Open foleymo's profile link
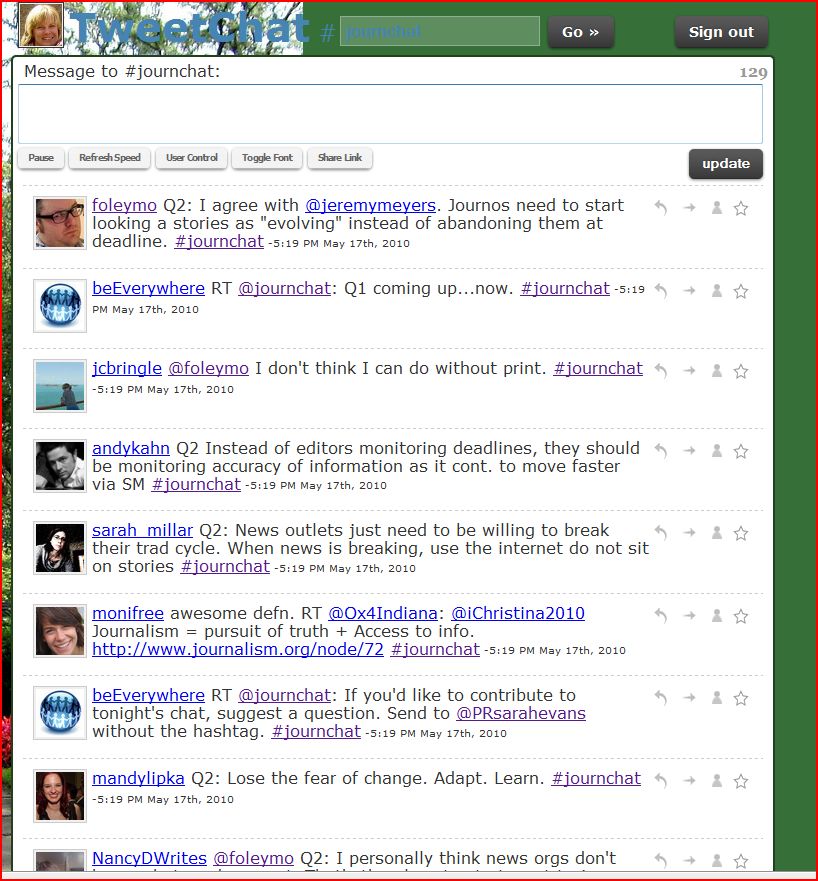 pos(124,205)
